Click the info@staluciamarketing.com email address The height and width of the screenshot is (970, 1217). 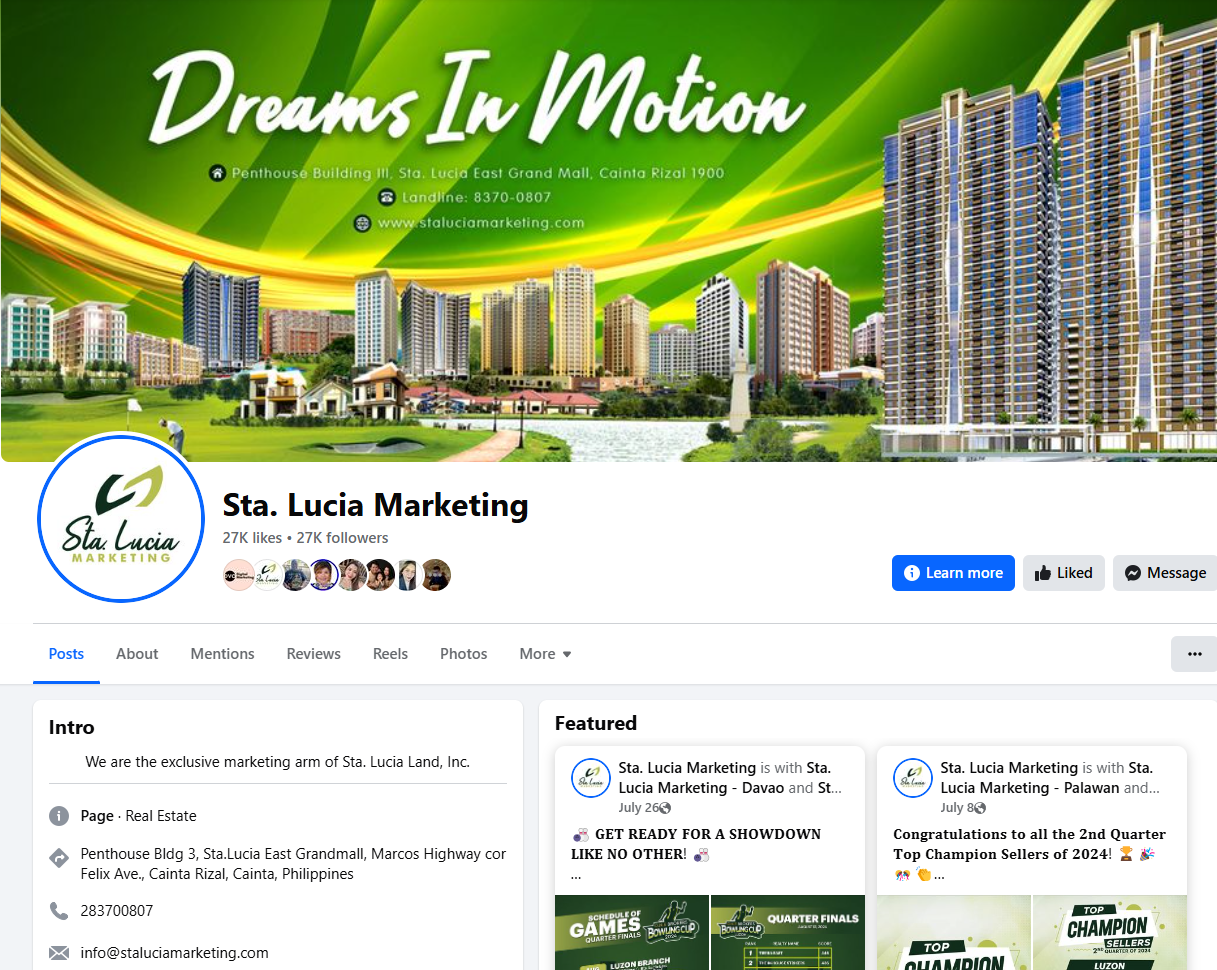pyautogui.click(x=175, y=953)
